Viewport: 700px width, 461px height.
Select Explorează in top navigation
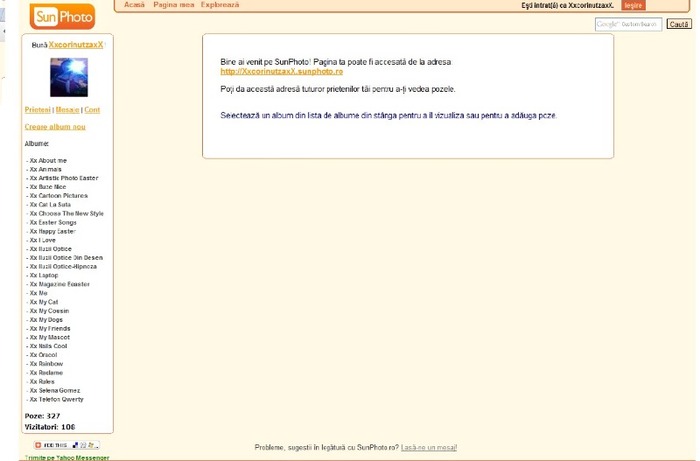pos(219,5)
